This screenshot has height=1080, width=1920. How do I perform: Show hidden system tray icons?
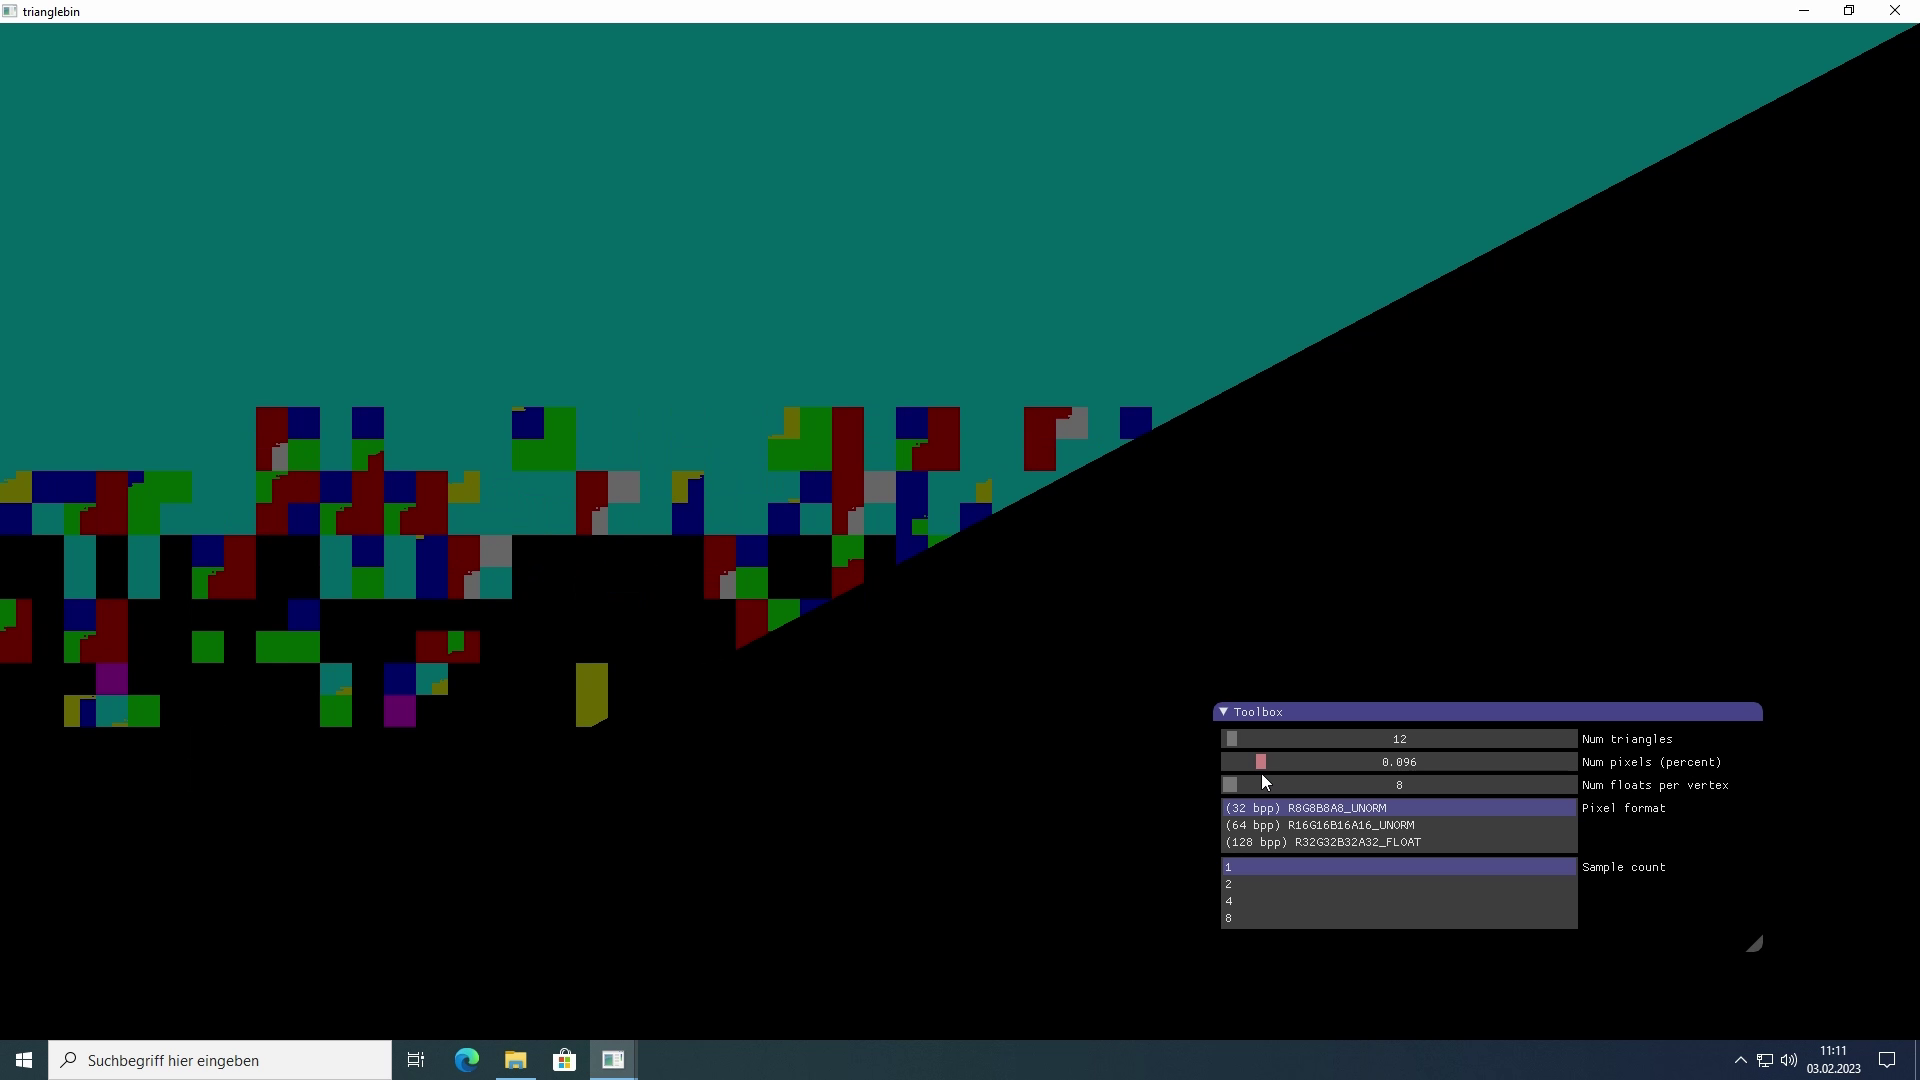1740,1060
